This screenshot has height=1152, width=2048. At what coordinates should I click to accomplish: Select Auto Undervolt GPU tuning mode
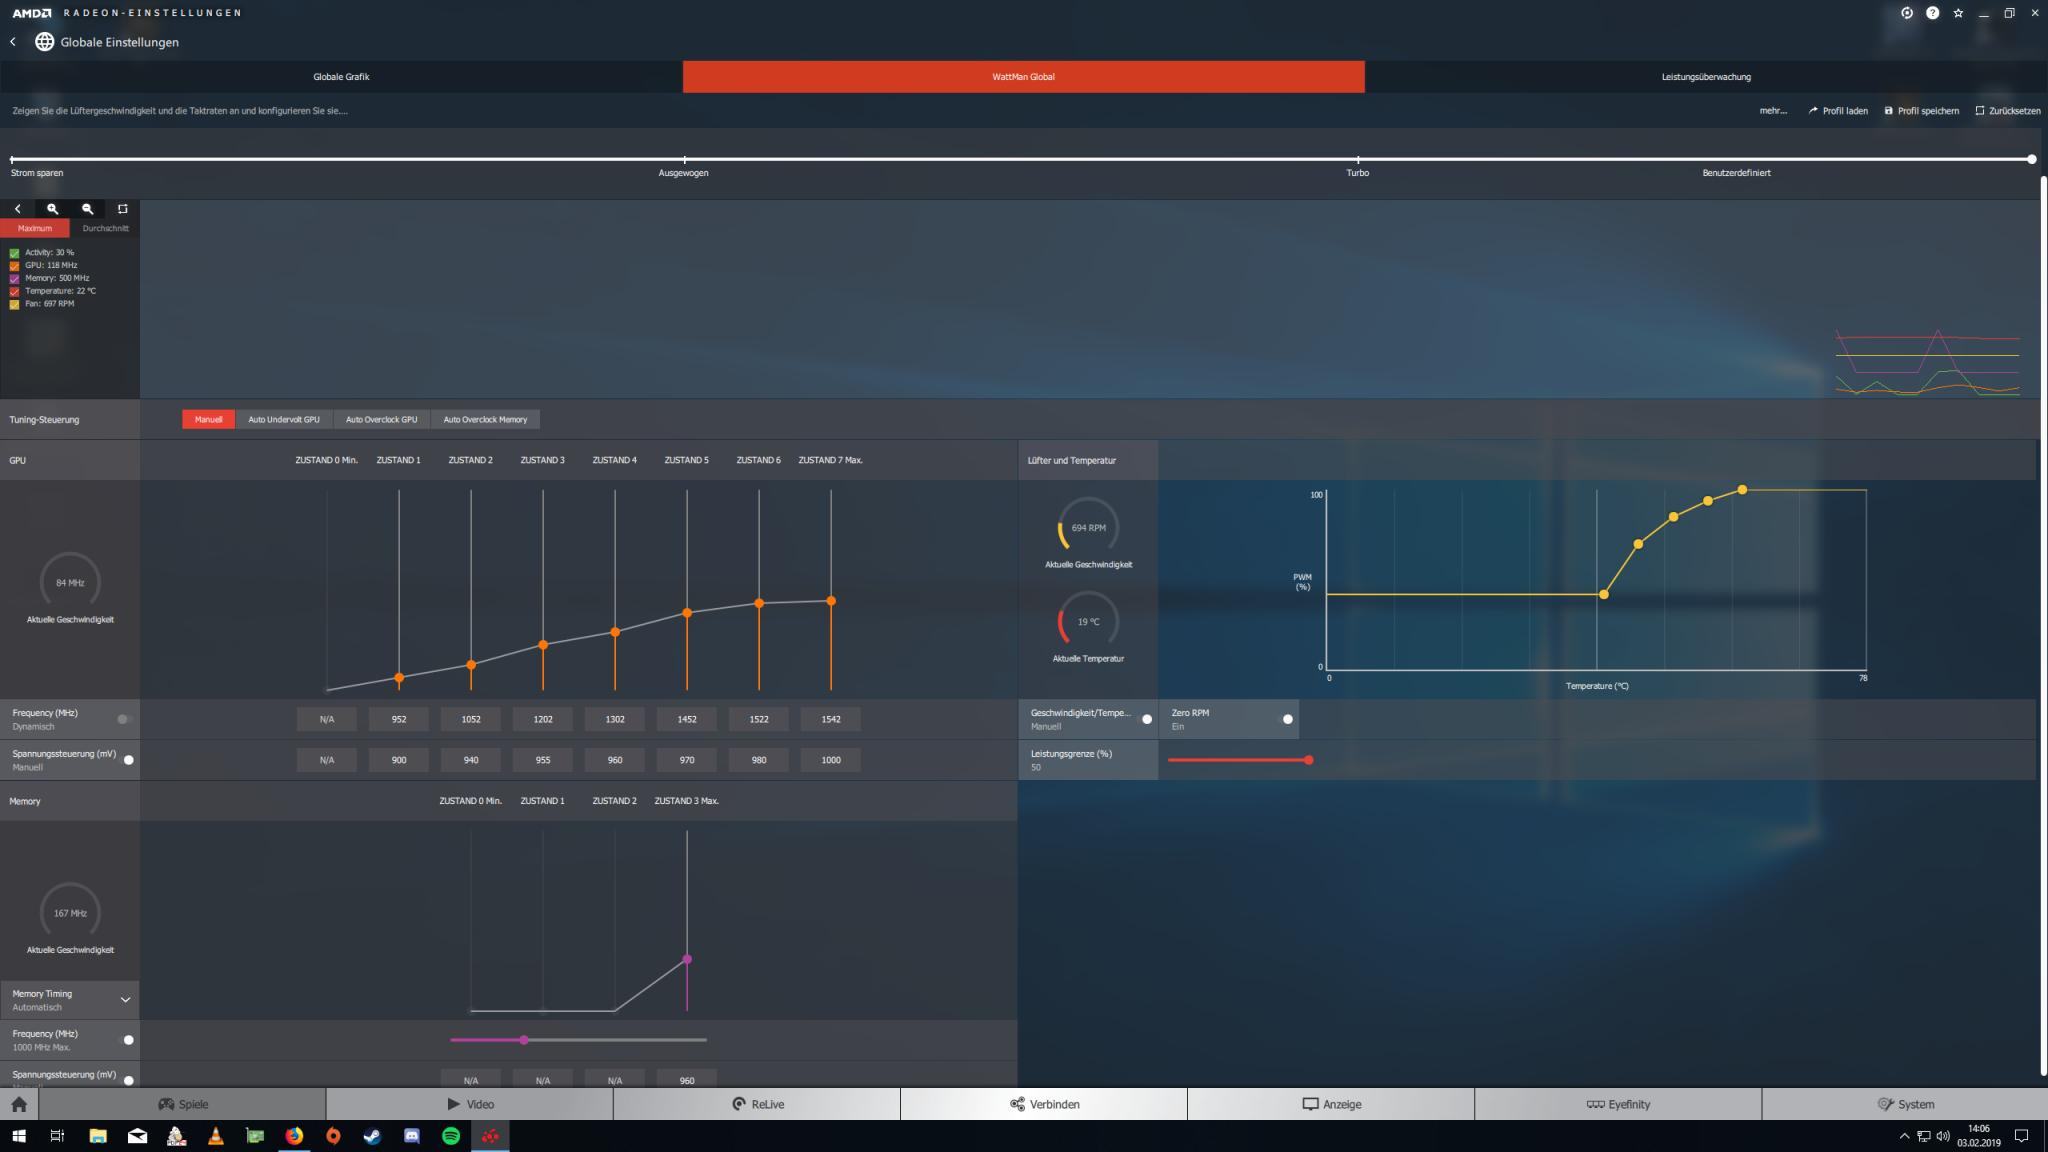coord(284,420)
